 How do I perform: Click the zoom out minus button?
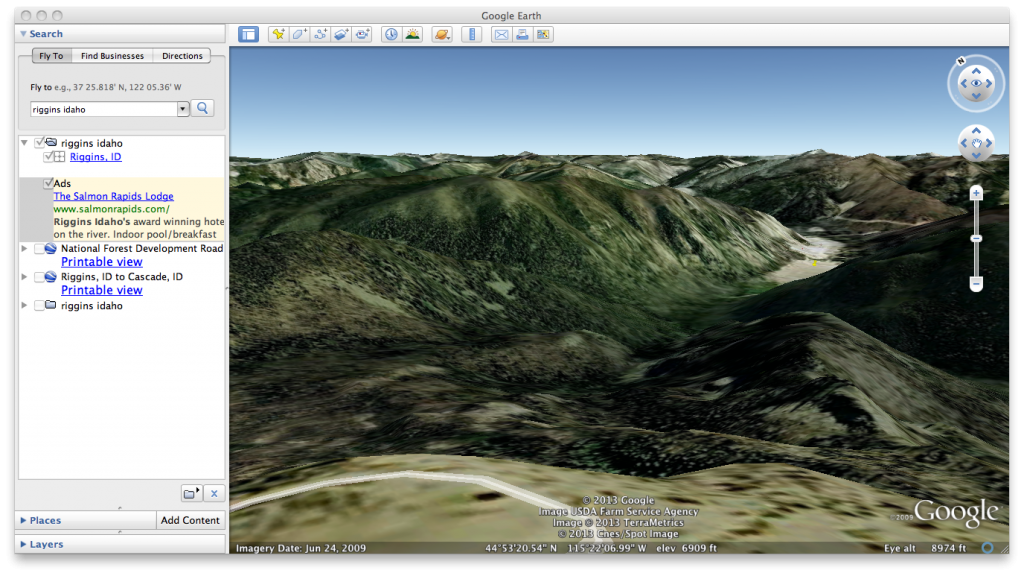point(976,284)
